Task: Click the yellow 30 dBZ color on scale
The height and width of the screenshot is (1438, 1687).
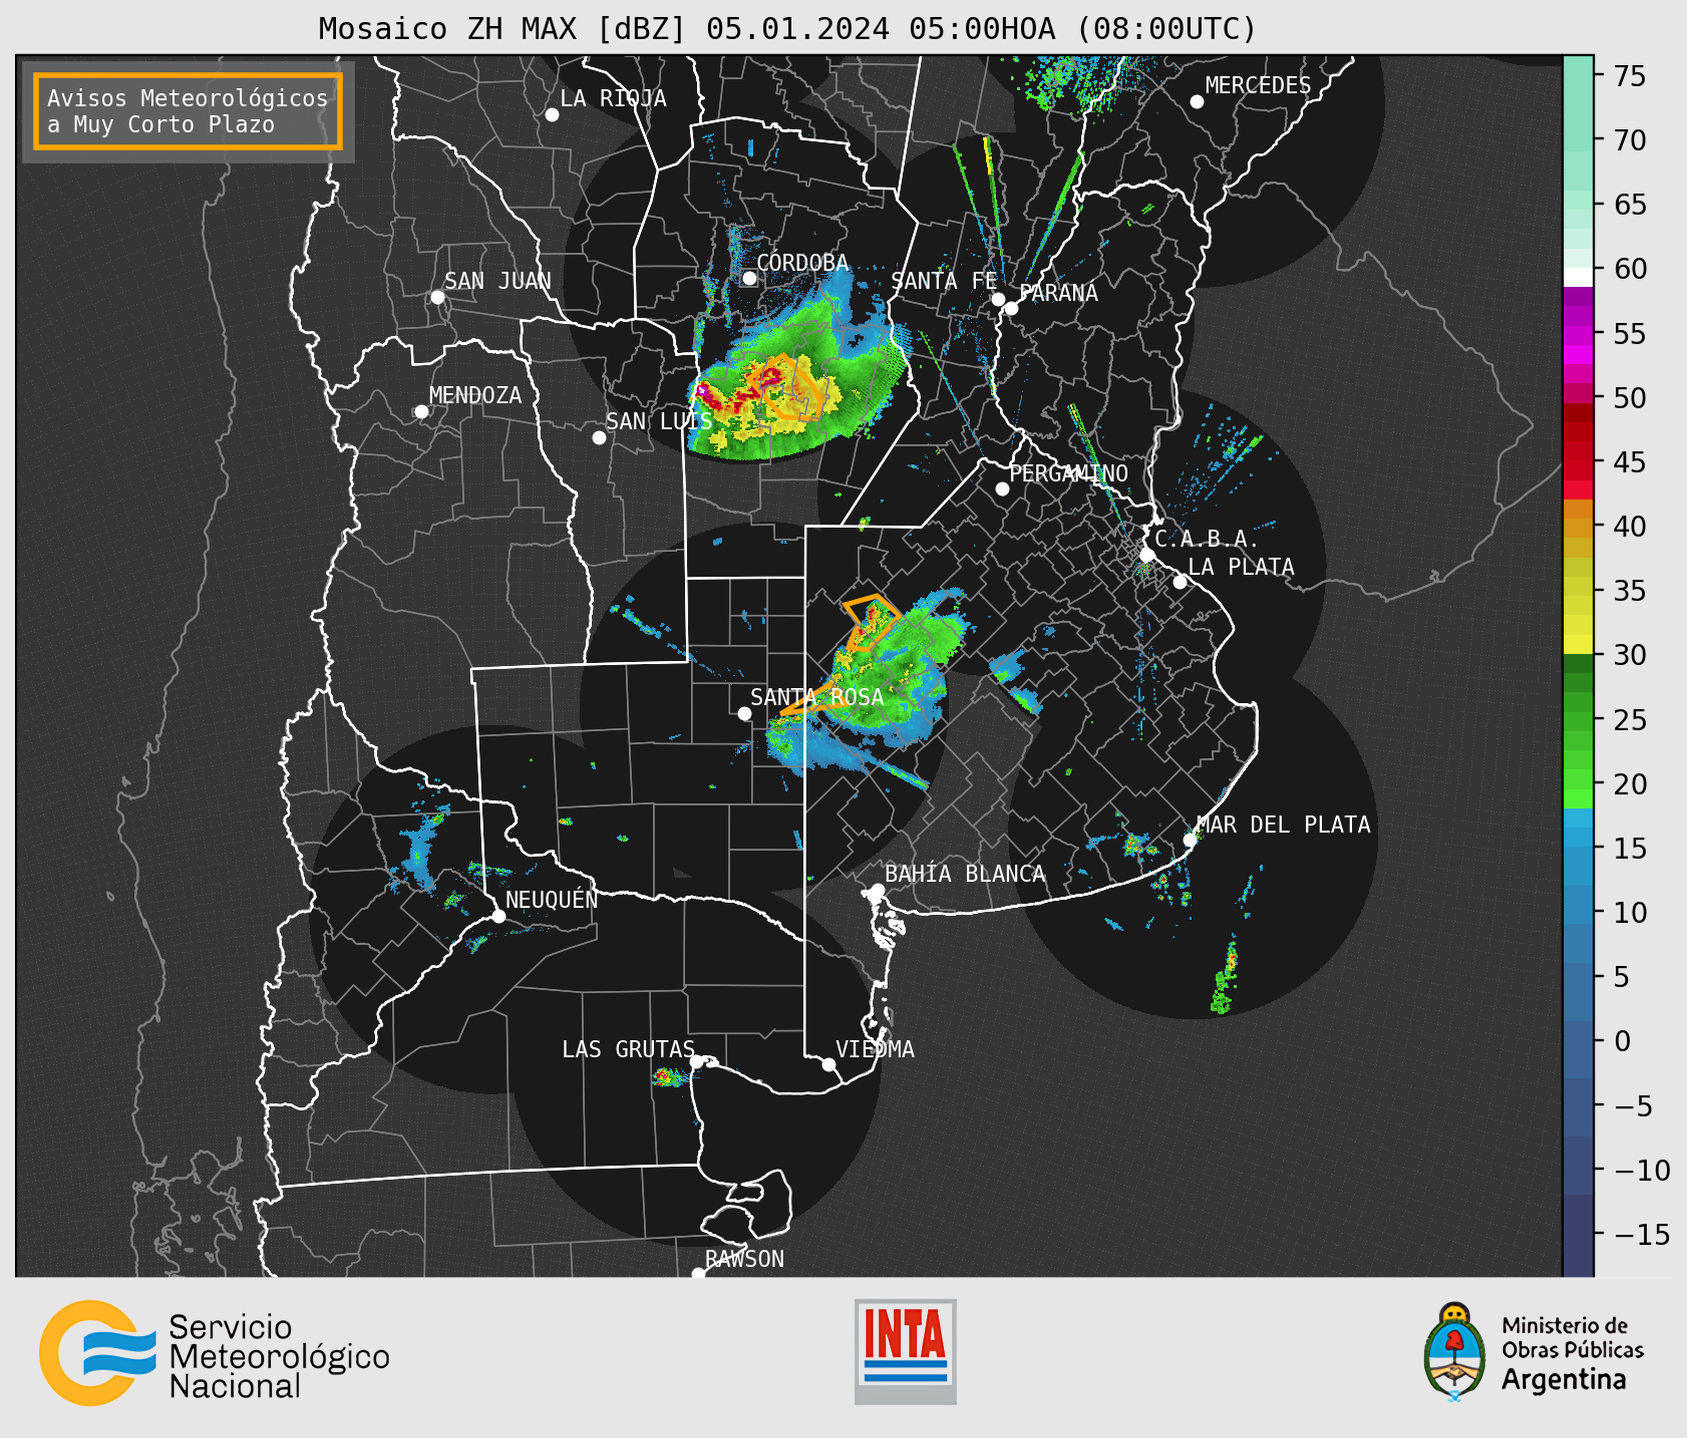Action: point(1578,644)
